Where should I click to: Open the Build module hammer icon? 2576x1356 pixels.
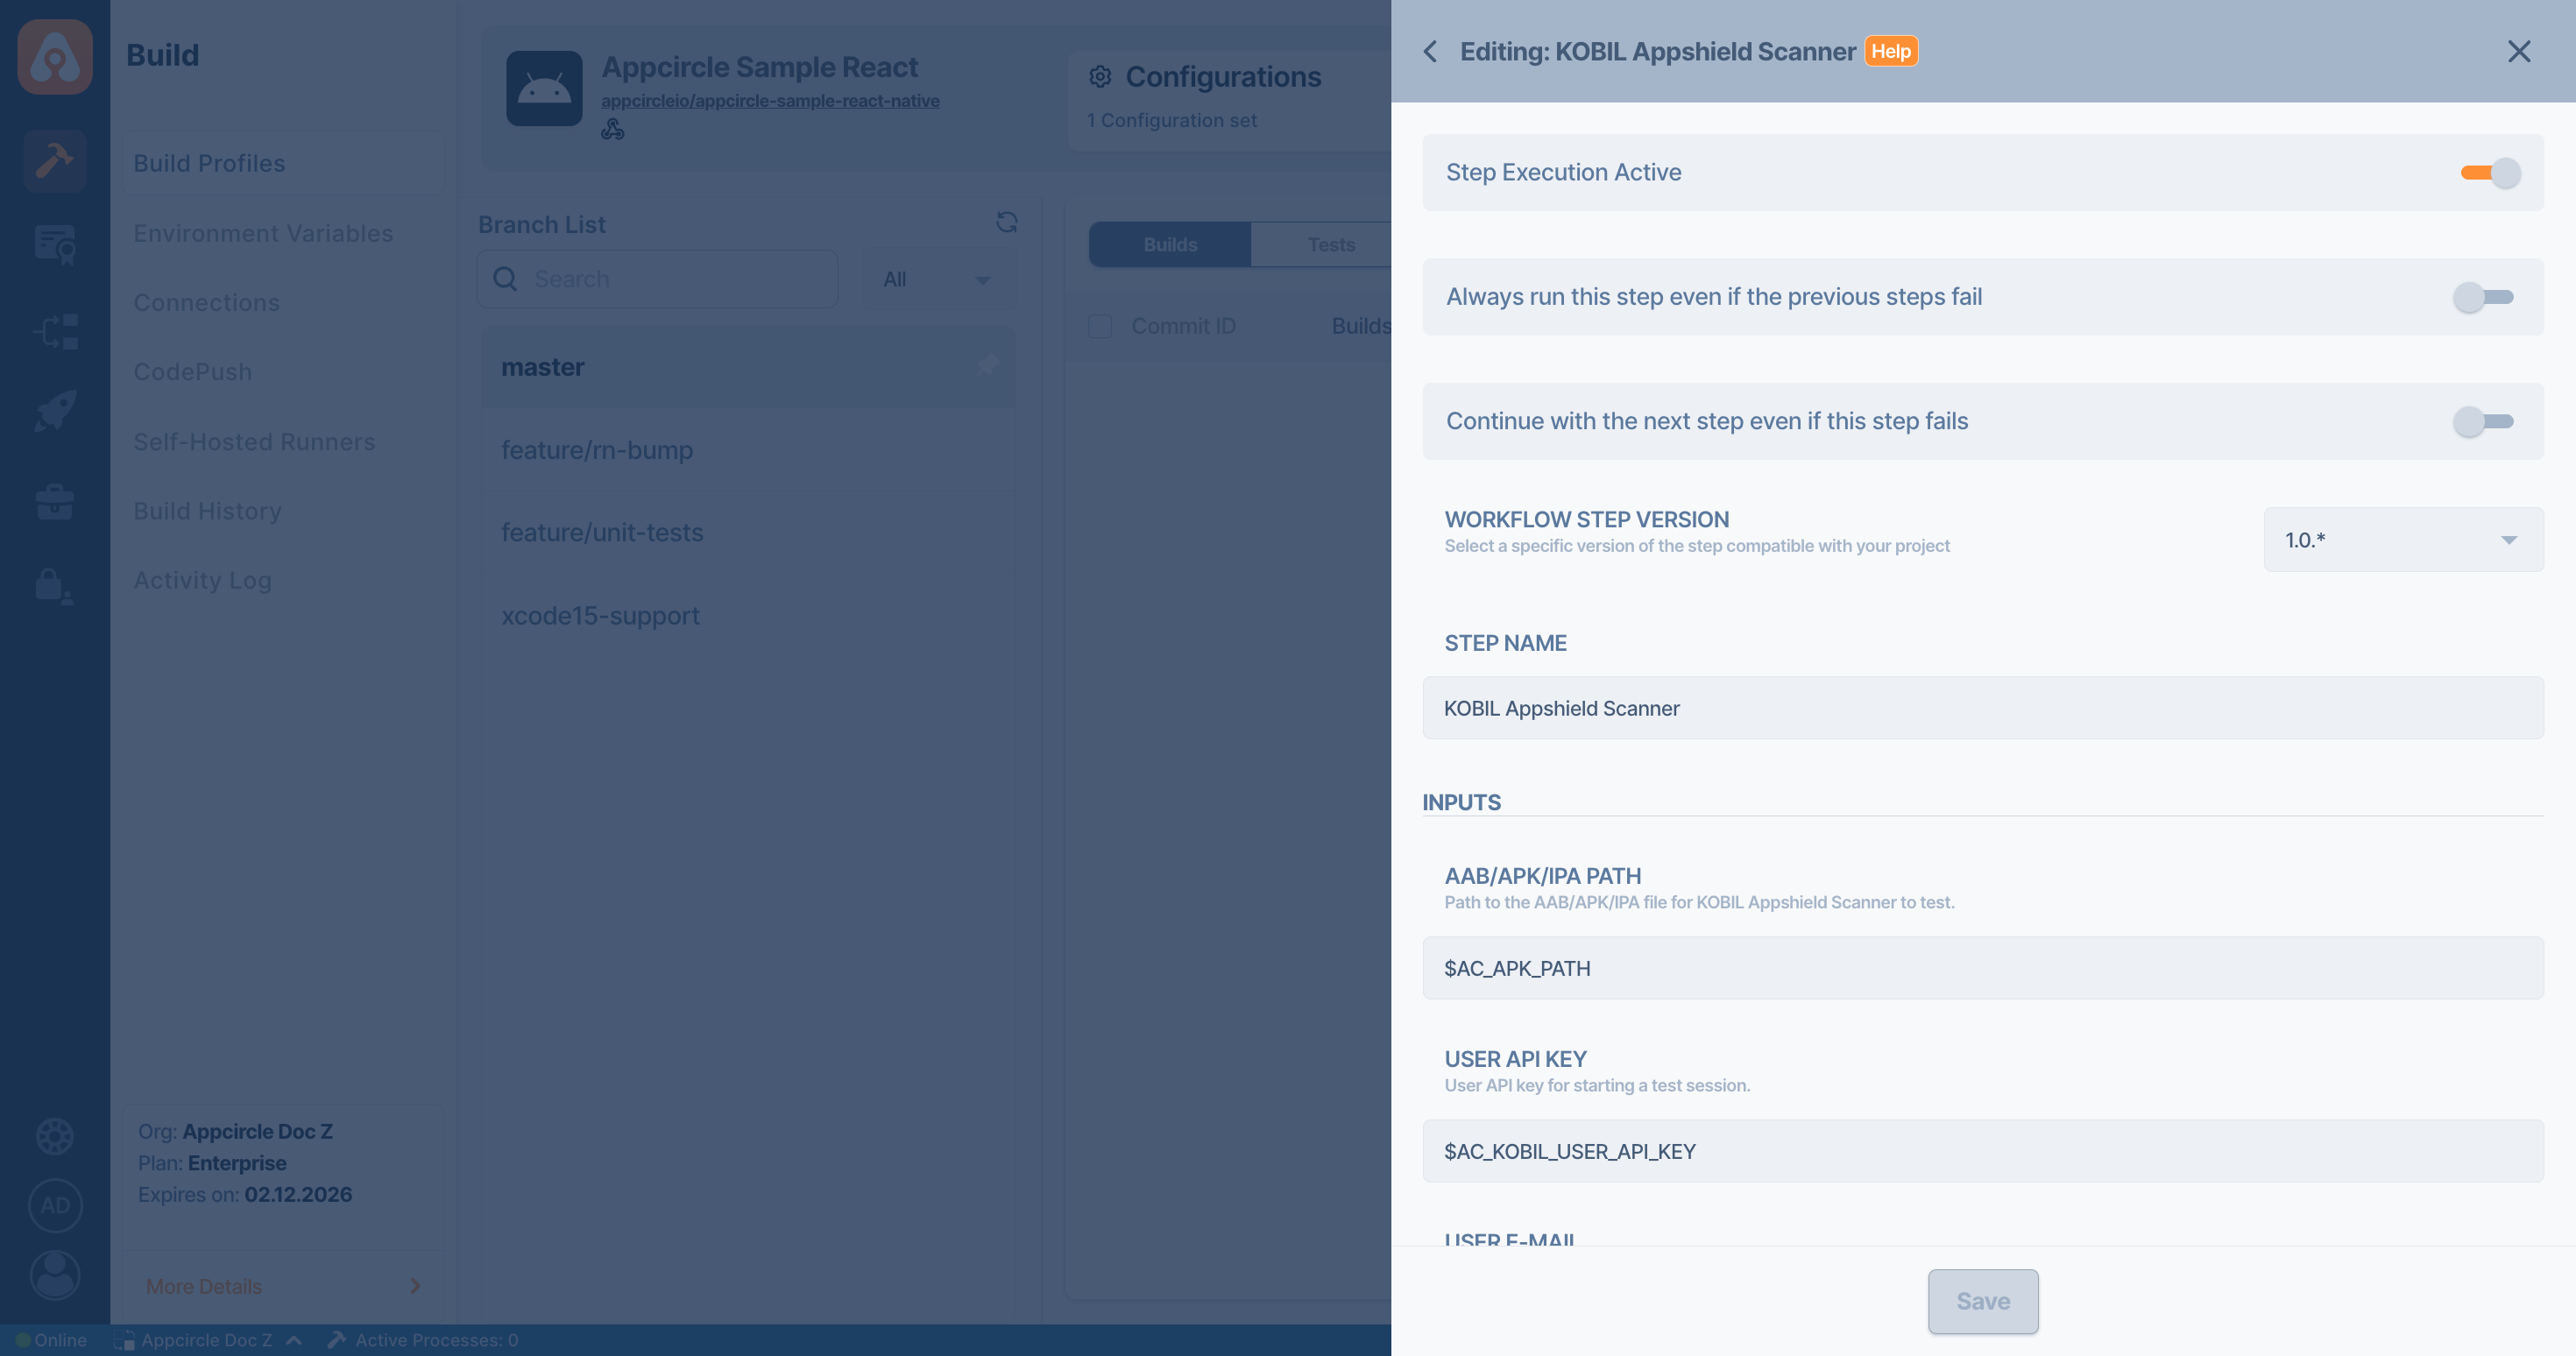(x=55, y=160)
